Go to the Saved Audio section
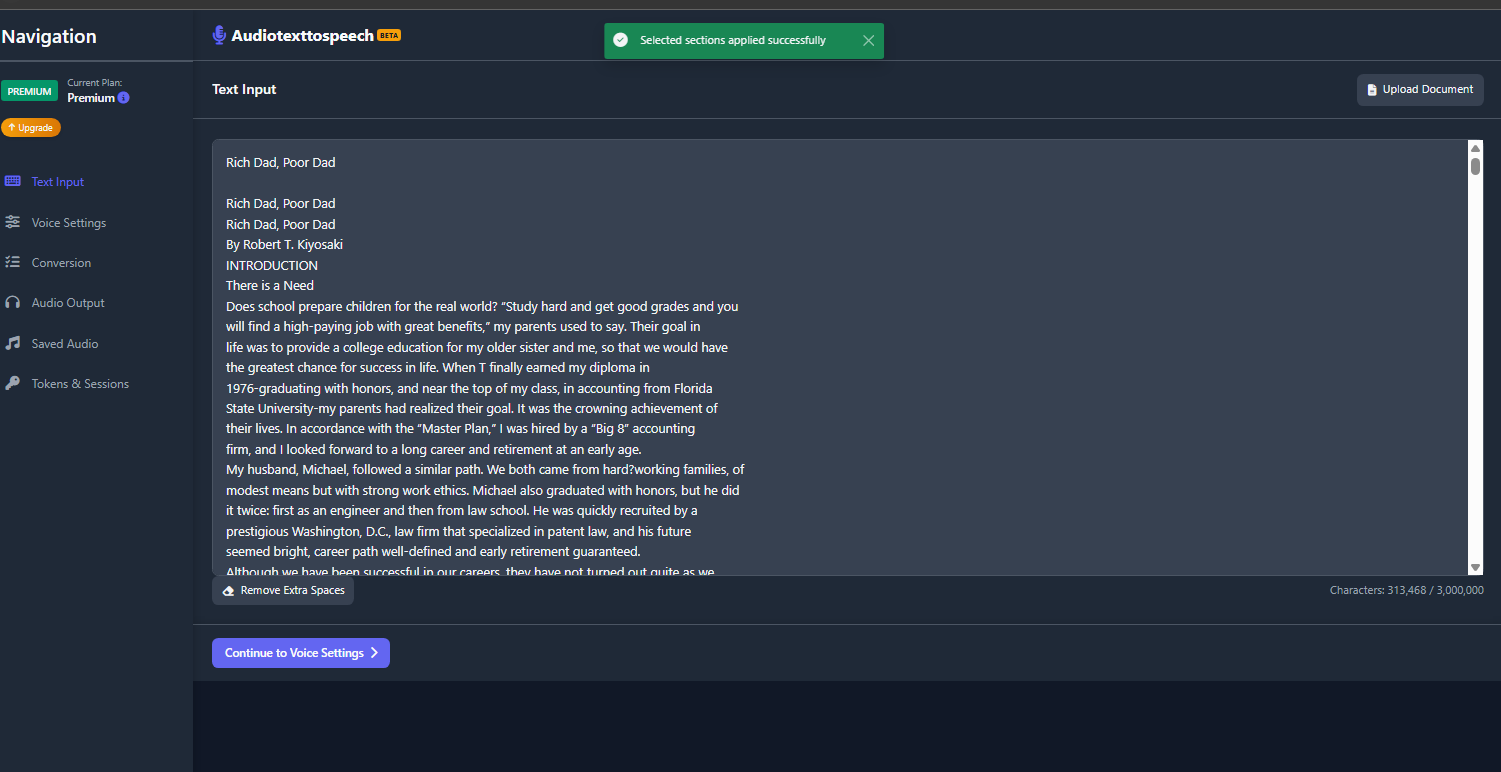 pyautogui.click(x=65, y=344)
